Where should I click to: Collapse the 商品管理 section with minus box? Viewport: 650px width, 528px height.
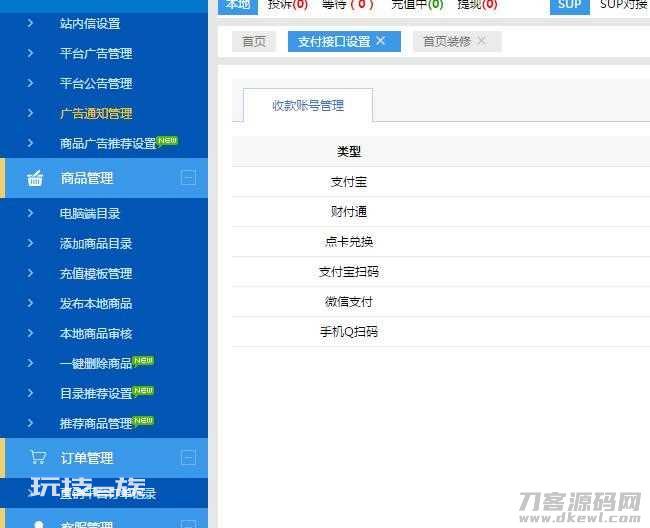coord(189,178)
